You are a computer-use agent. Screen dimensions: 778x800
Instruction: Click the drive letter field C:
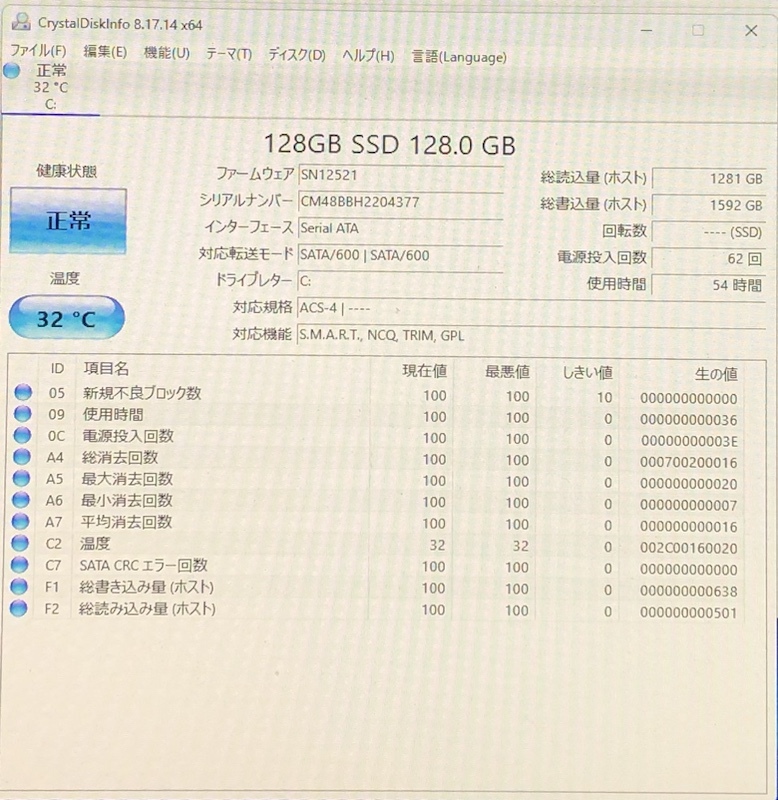400,281
